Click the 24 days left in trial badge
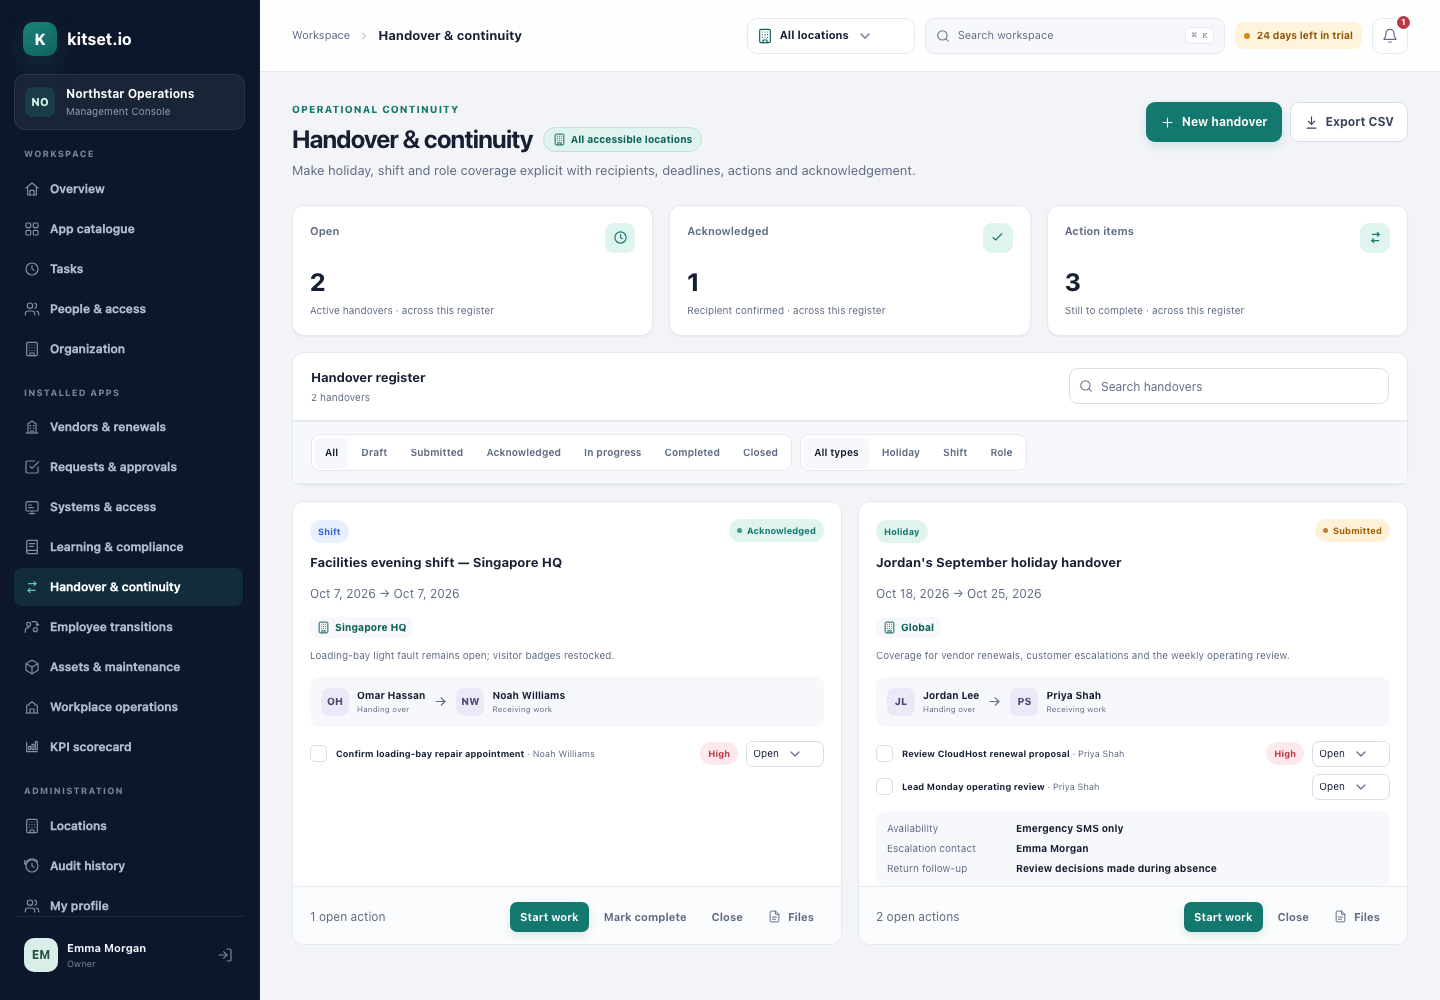 point(1298,36)
